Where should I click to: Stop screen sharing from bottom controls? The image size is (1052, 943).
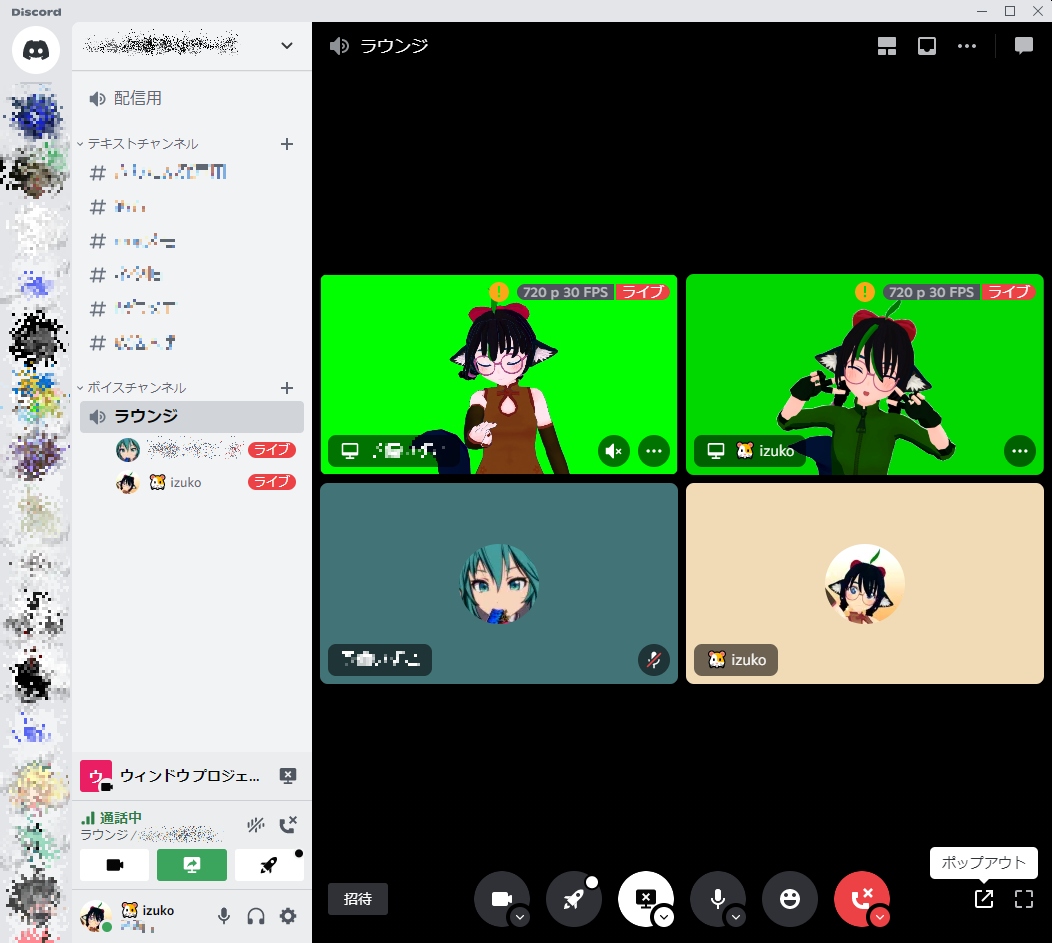pyautogui.click(x=645, y=898)
